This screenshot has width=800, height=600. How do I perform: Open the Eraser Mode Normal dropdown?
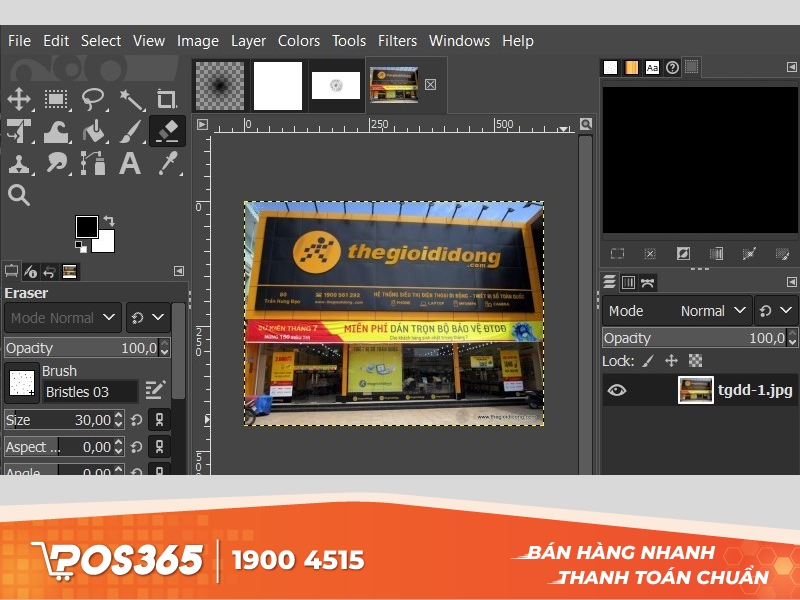tap(63, 318)
